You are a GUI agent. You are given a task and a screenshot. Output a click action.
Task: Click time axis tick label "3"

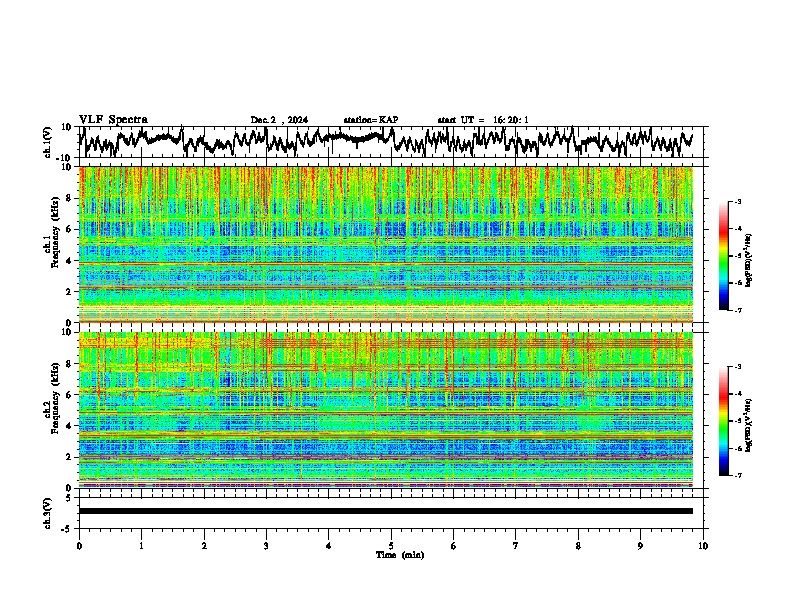[266, 546]
